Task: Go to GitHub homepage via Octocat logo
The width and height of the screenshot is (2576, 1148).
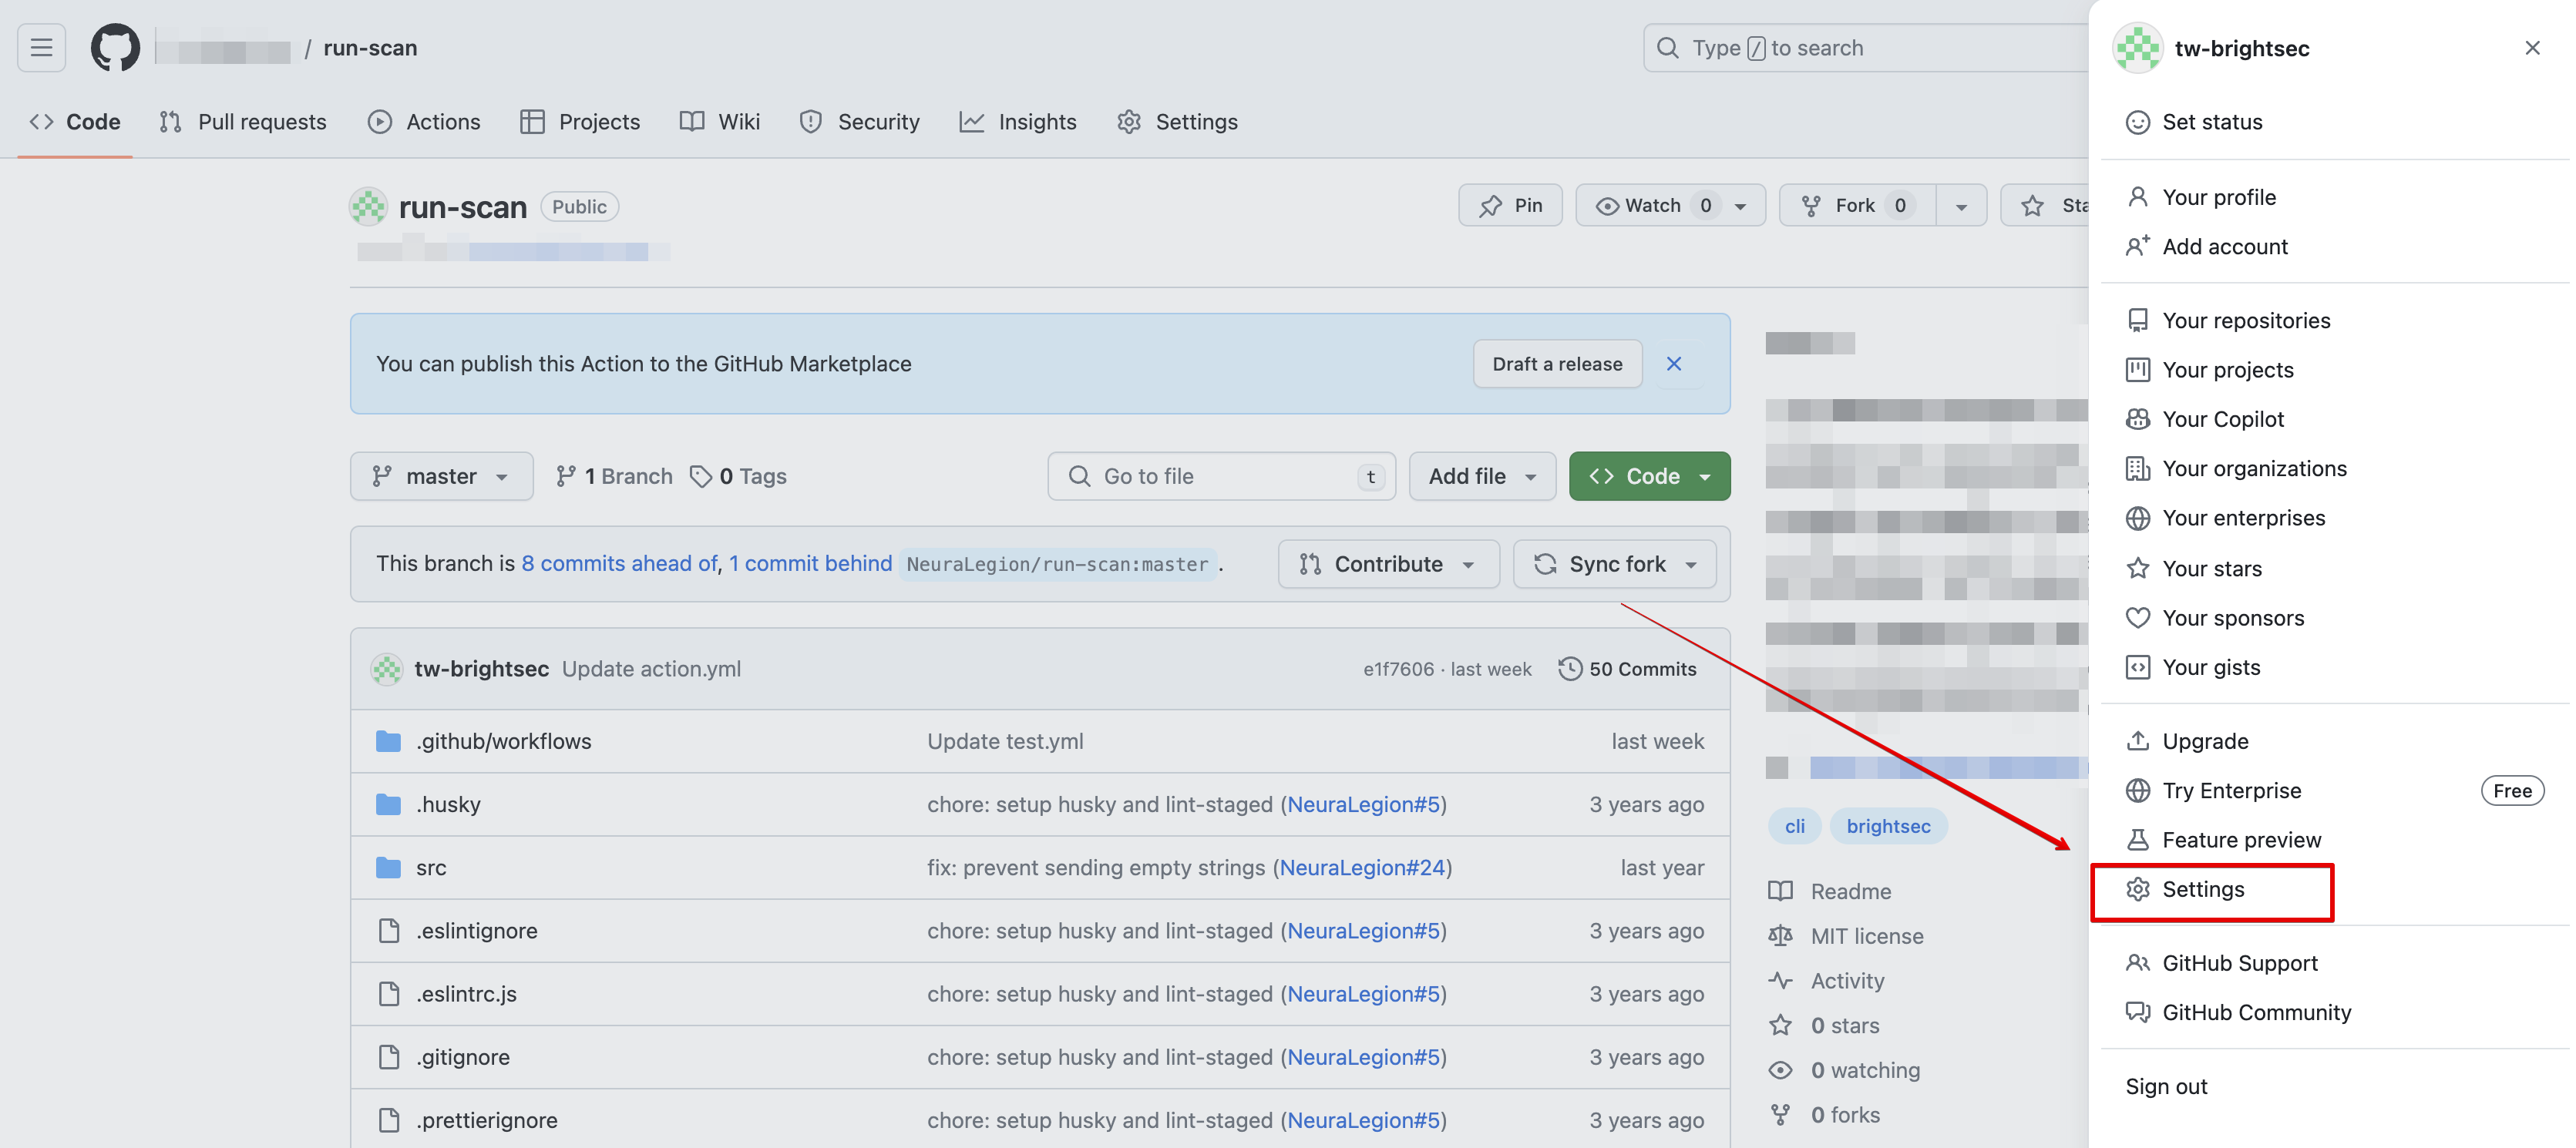Action: coord(115,48)
